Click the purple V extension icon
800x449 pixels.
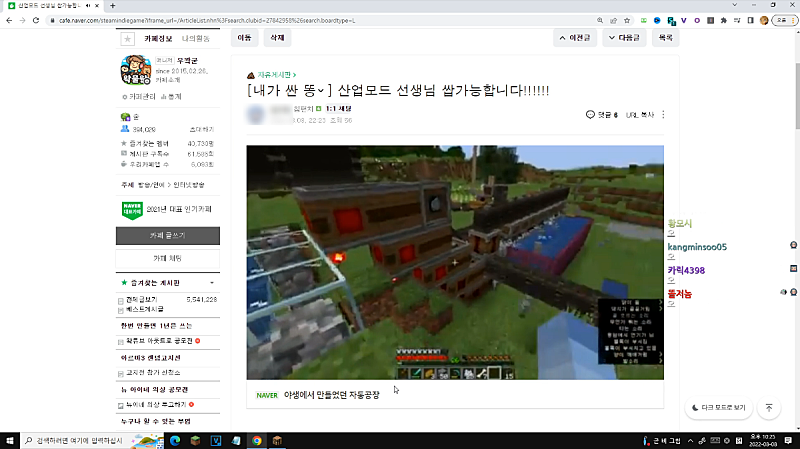(684, 20)
